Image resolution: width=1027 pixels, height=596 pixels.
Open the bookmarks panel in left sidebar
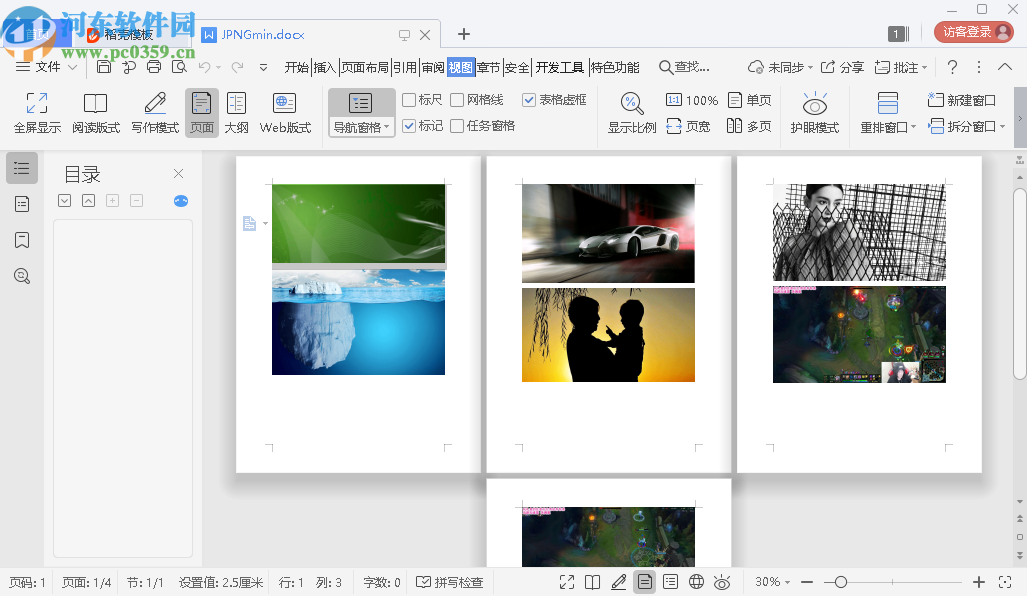(21, 239)
